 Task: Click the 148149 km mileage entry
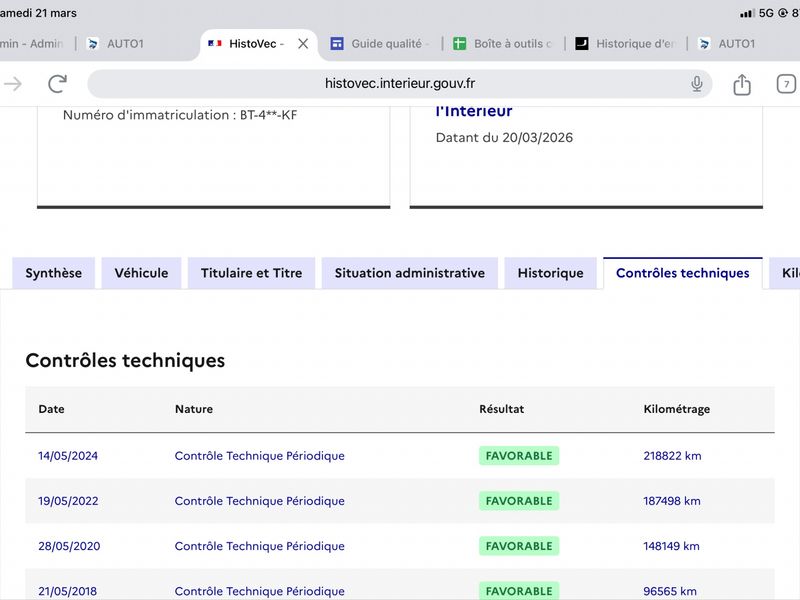(671, 546)
